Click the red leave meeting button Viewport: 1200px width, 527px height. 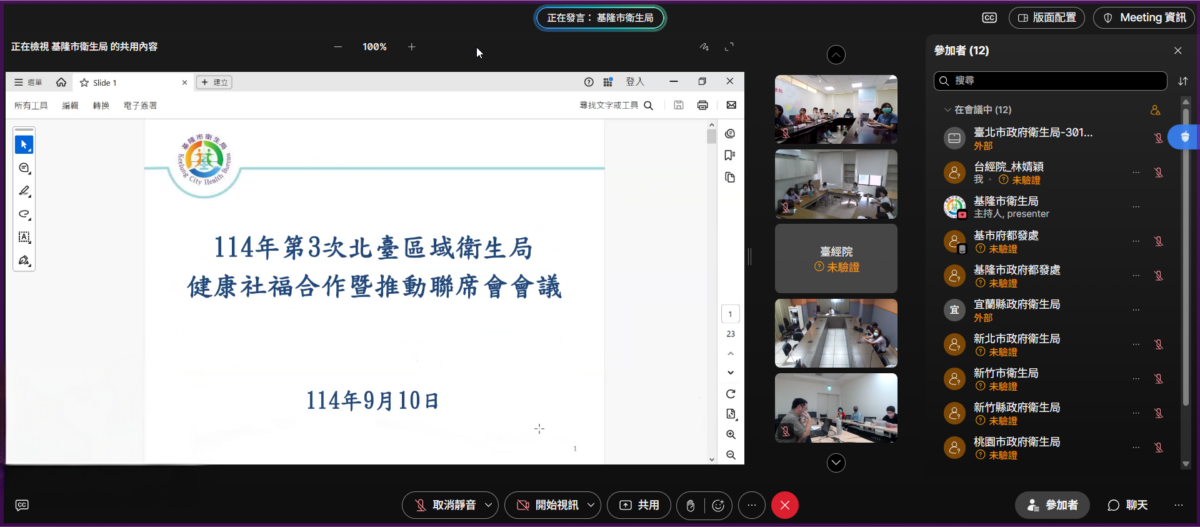pyautogui.click(x=784, y=505)
